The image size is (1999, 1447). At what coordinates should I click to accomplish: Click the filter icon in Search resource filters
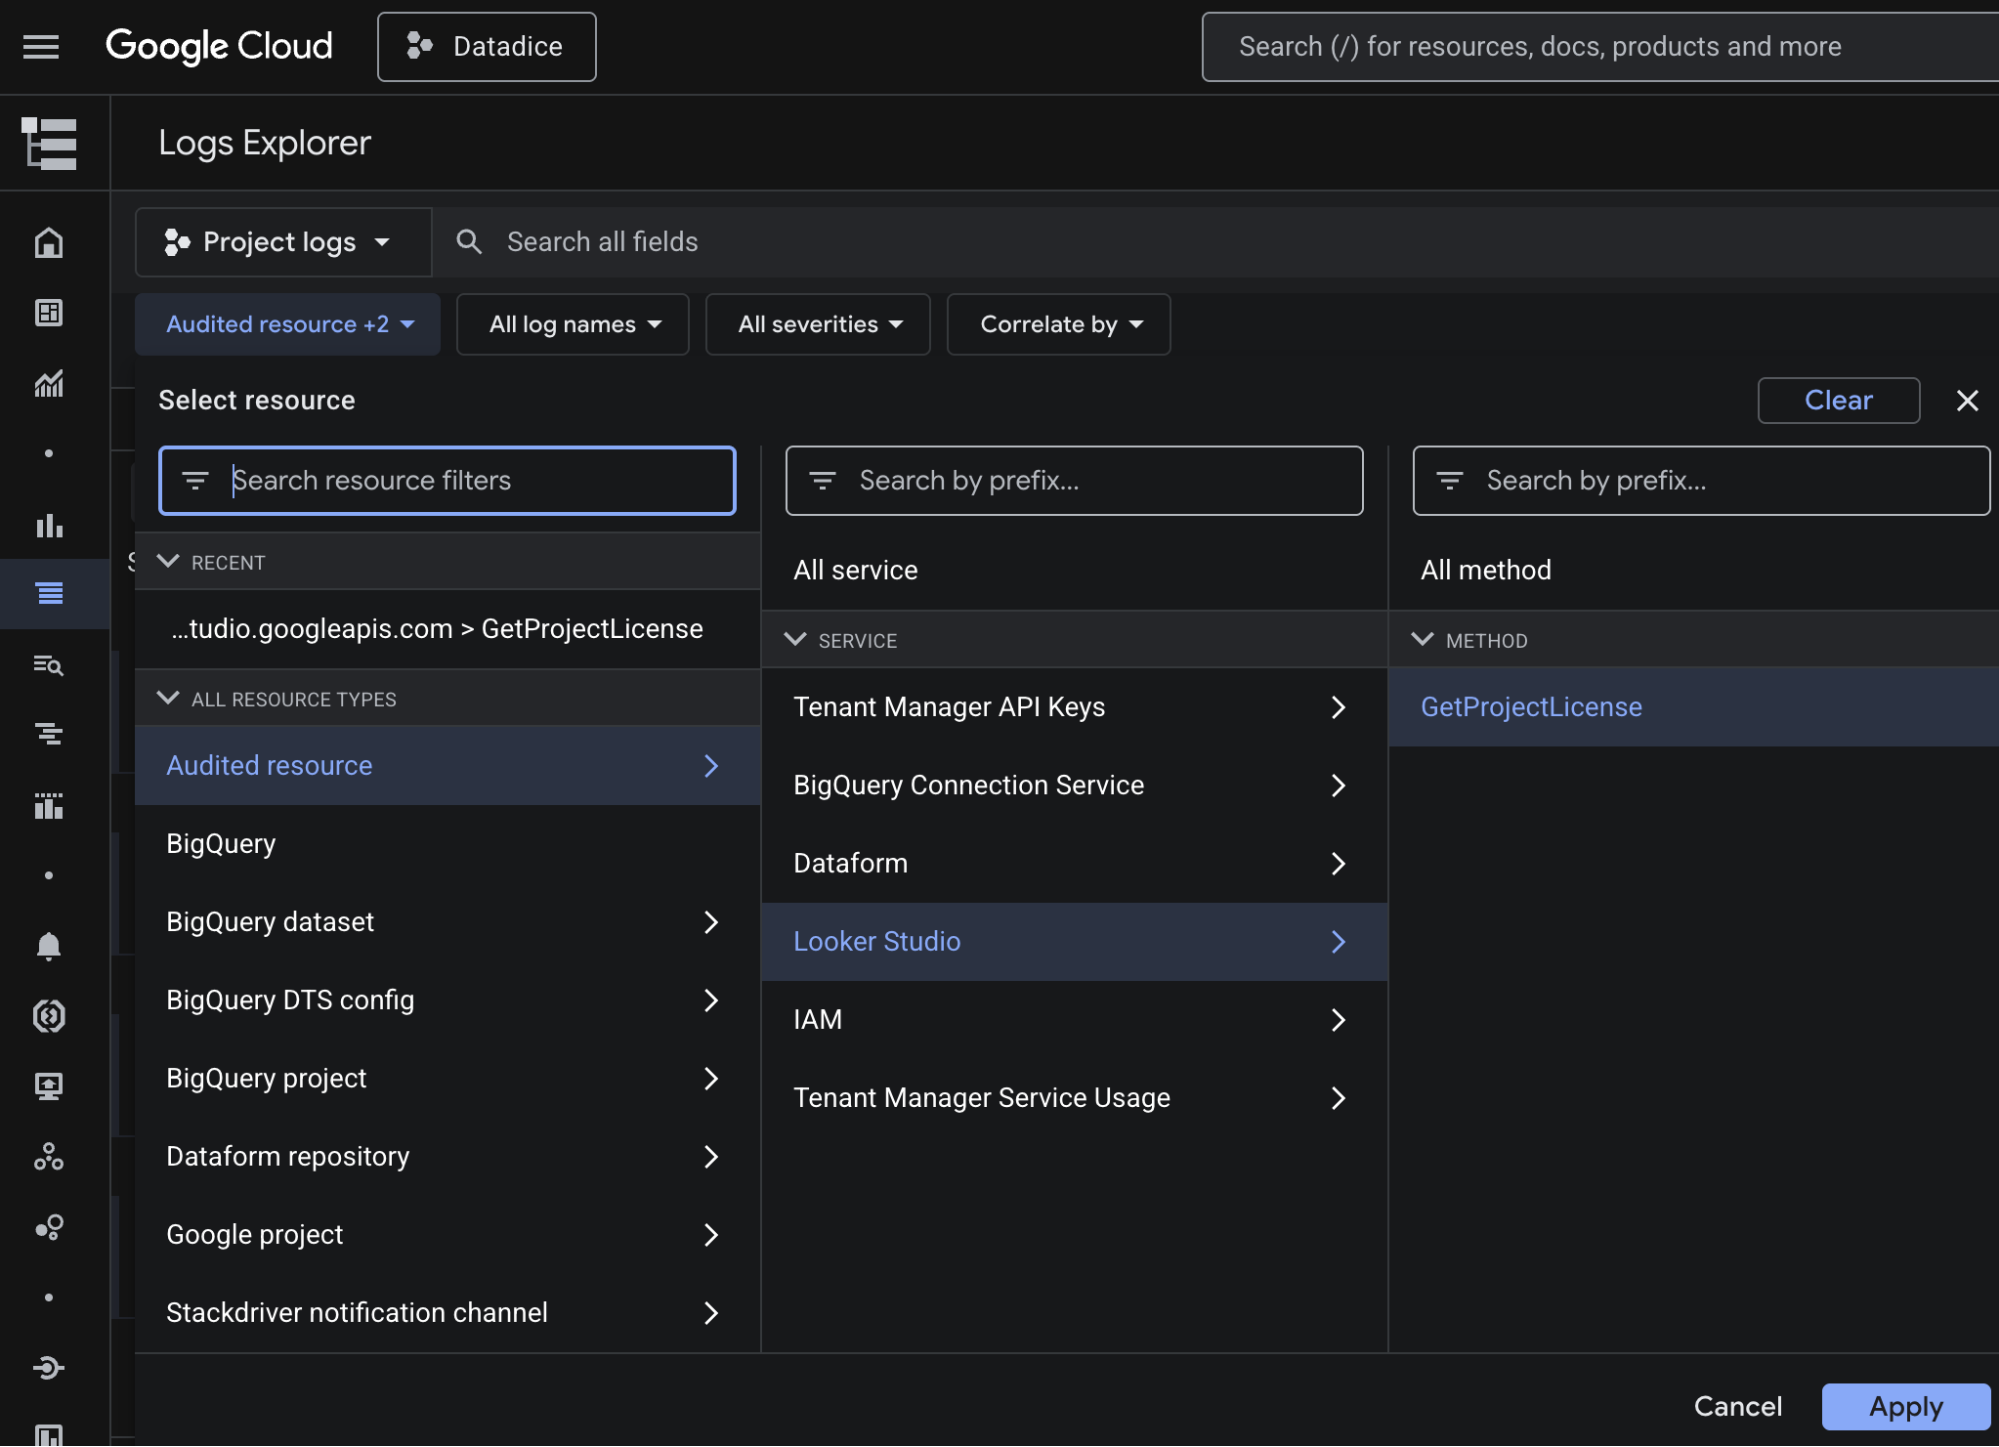coord(196,480)
